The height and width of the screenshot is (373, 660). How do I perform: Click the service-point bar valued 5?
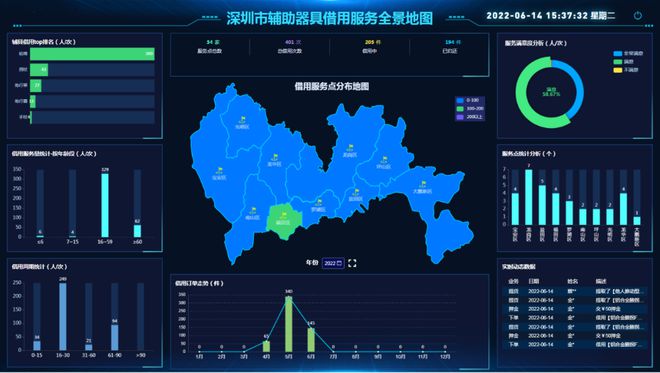point(542,205)
